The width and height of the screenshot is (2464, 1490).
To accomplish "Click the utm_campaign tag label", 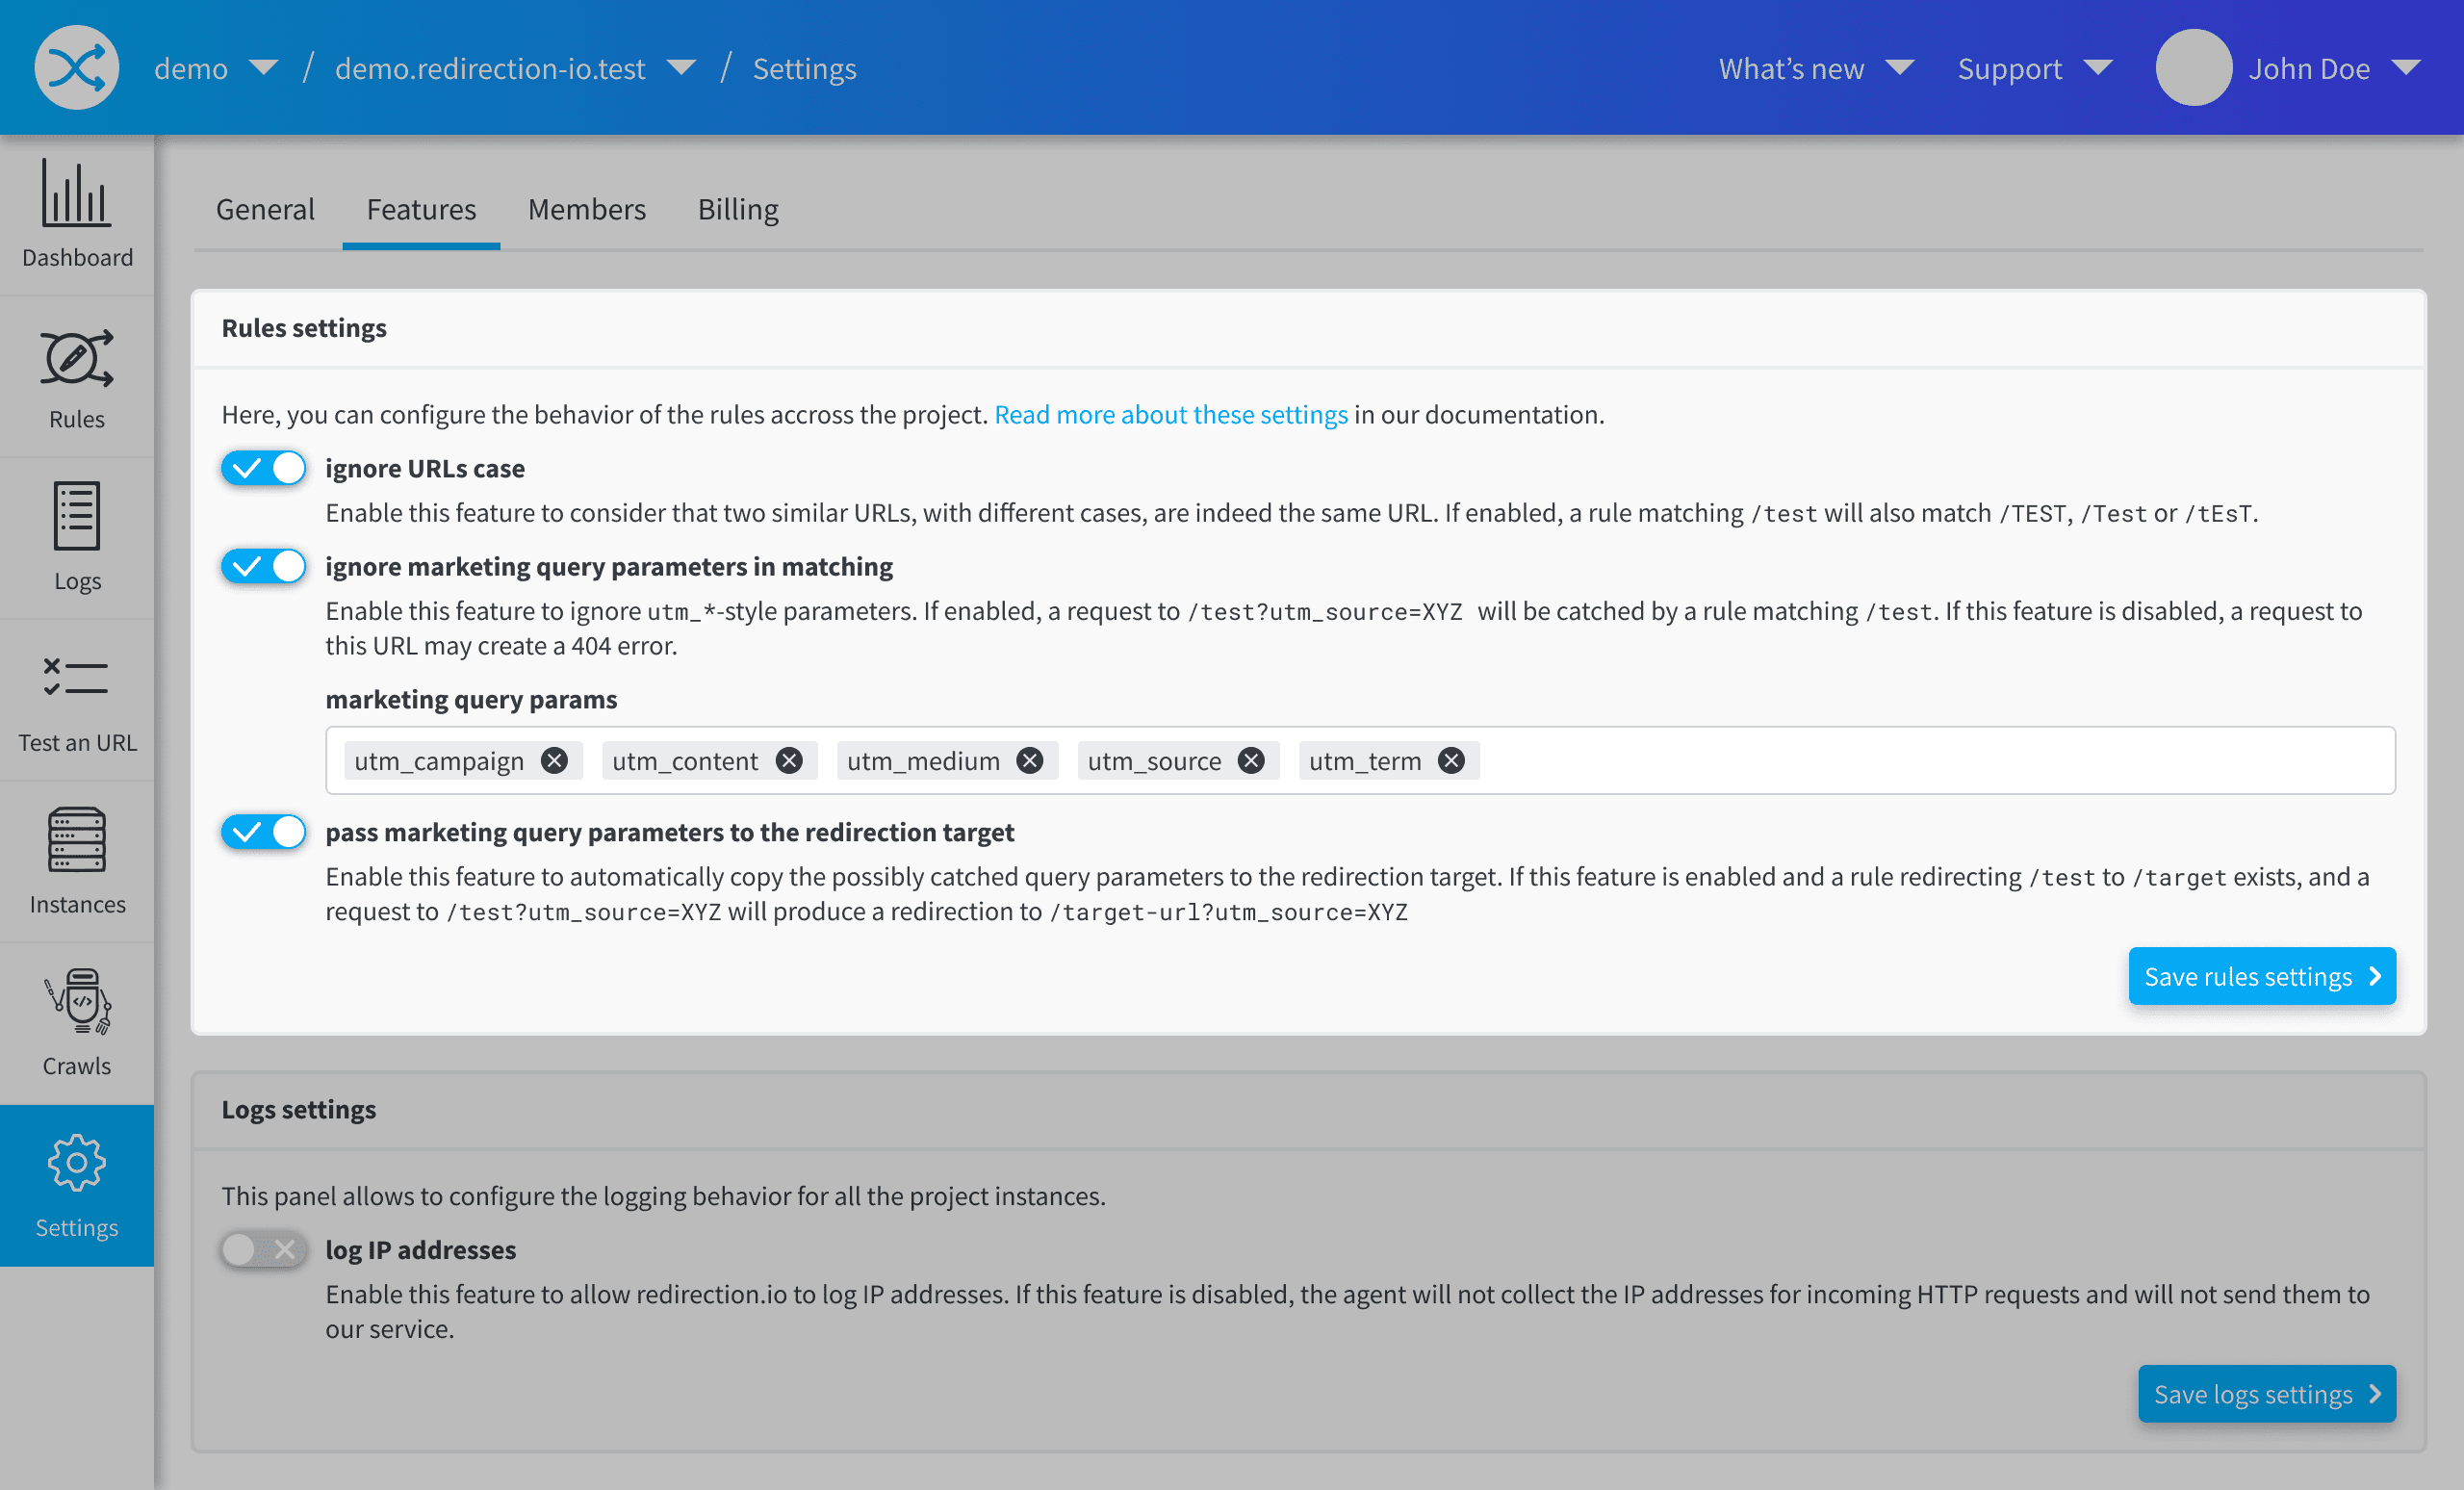I will click(x=439, y=761).
